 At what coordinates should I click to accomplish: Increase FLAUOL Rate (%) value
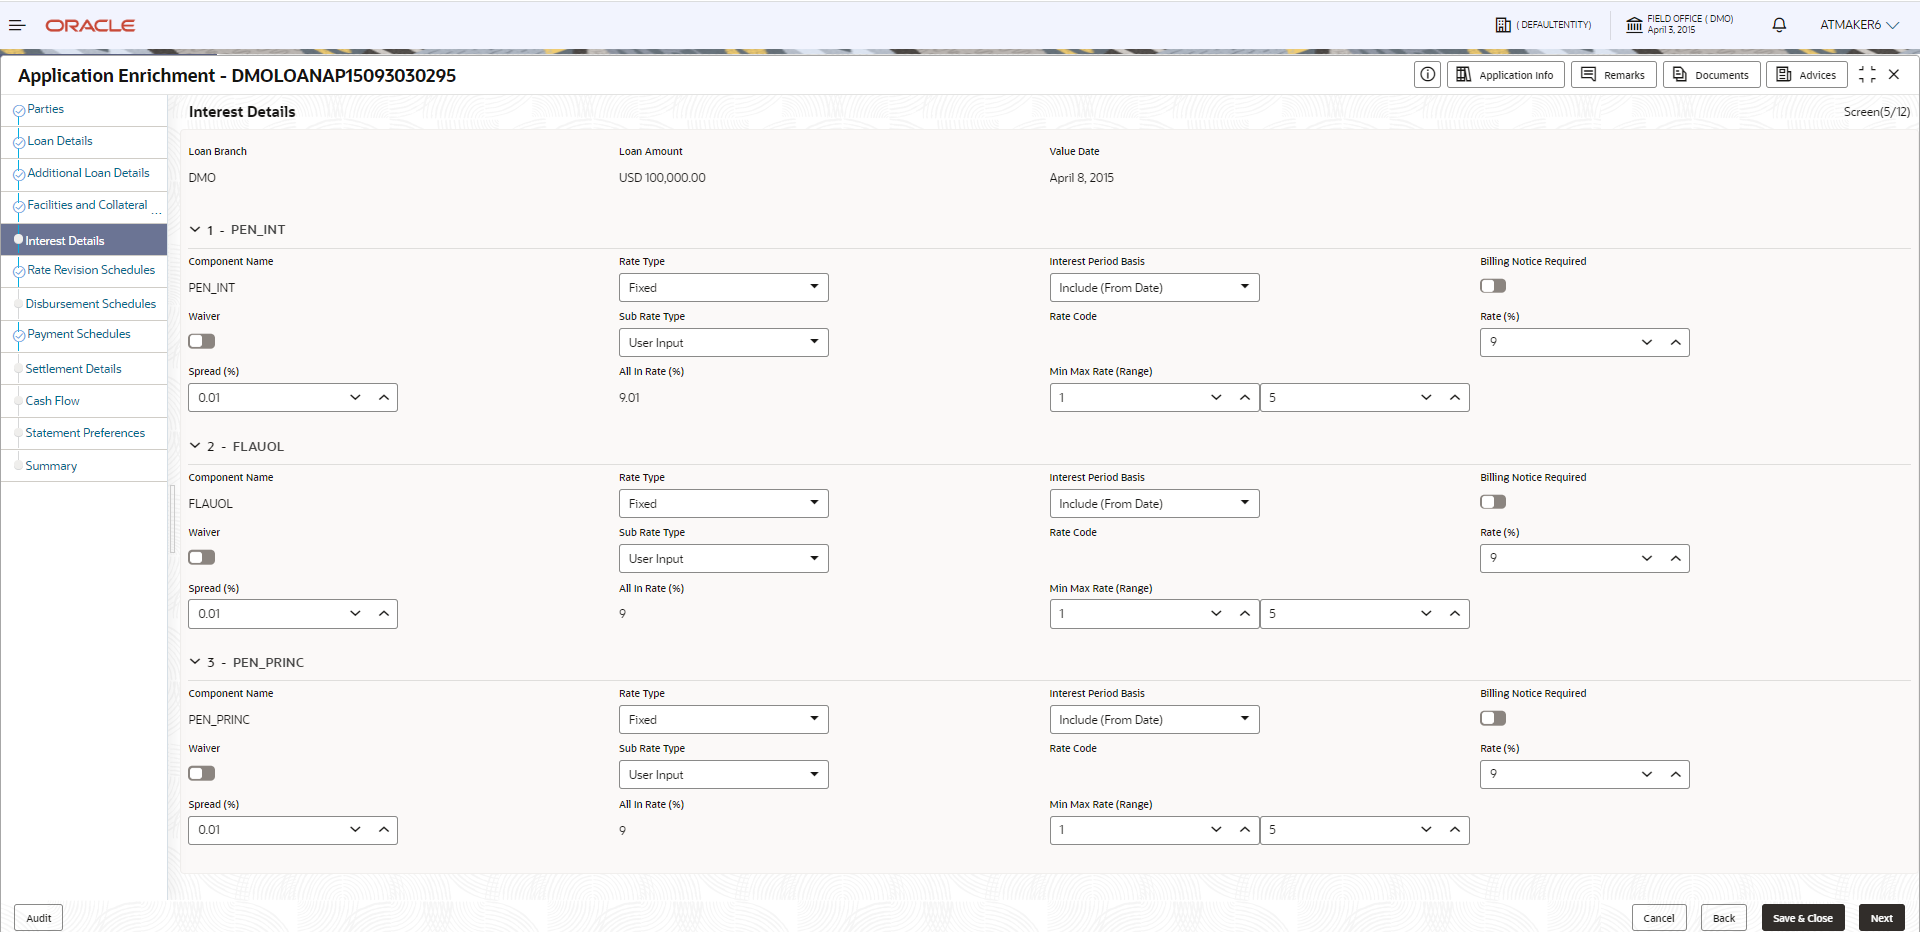[x=1675, y=558]
